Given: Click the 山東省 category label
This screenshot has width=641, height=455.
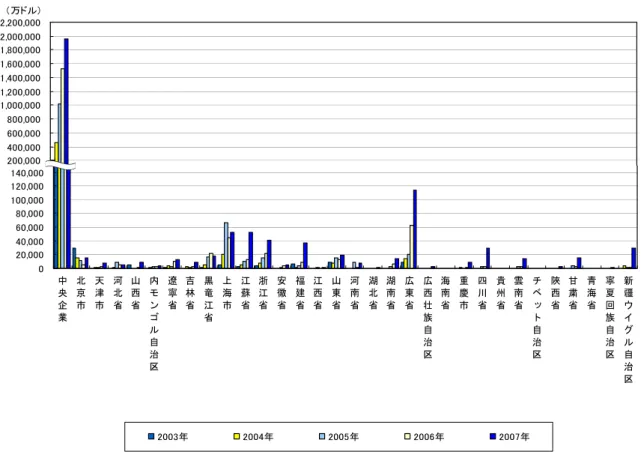Looking at the screenshot, I should pyautogui.click(x=336, y=293).
